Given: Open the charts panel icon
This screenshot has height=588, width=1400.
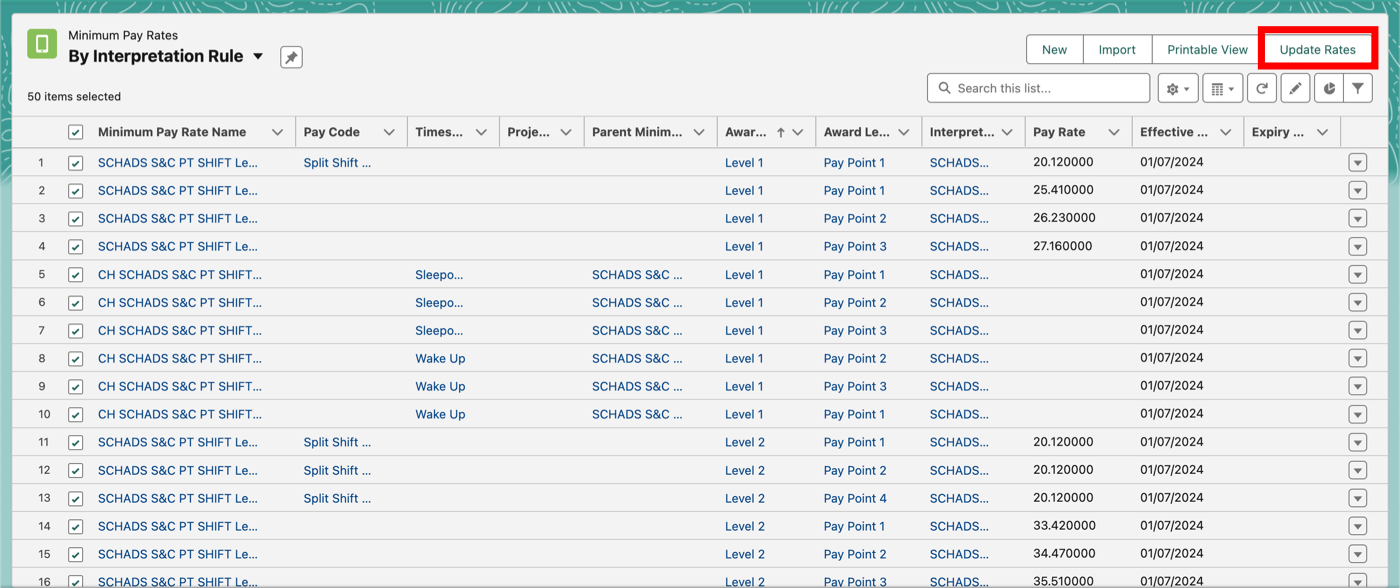Looking at the screenshot, I should (x=1329, y=88).
